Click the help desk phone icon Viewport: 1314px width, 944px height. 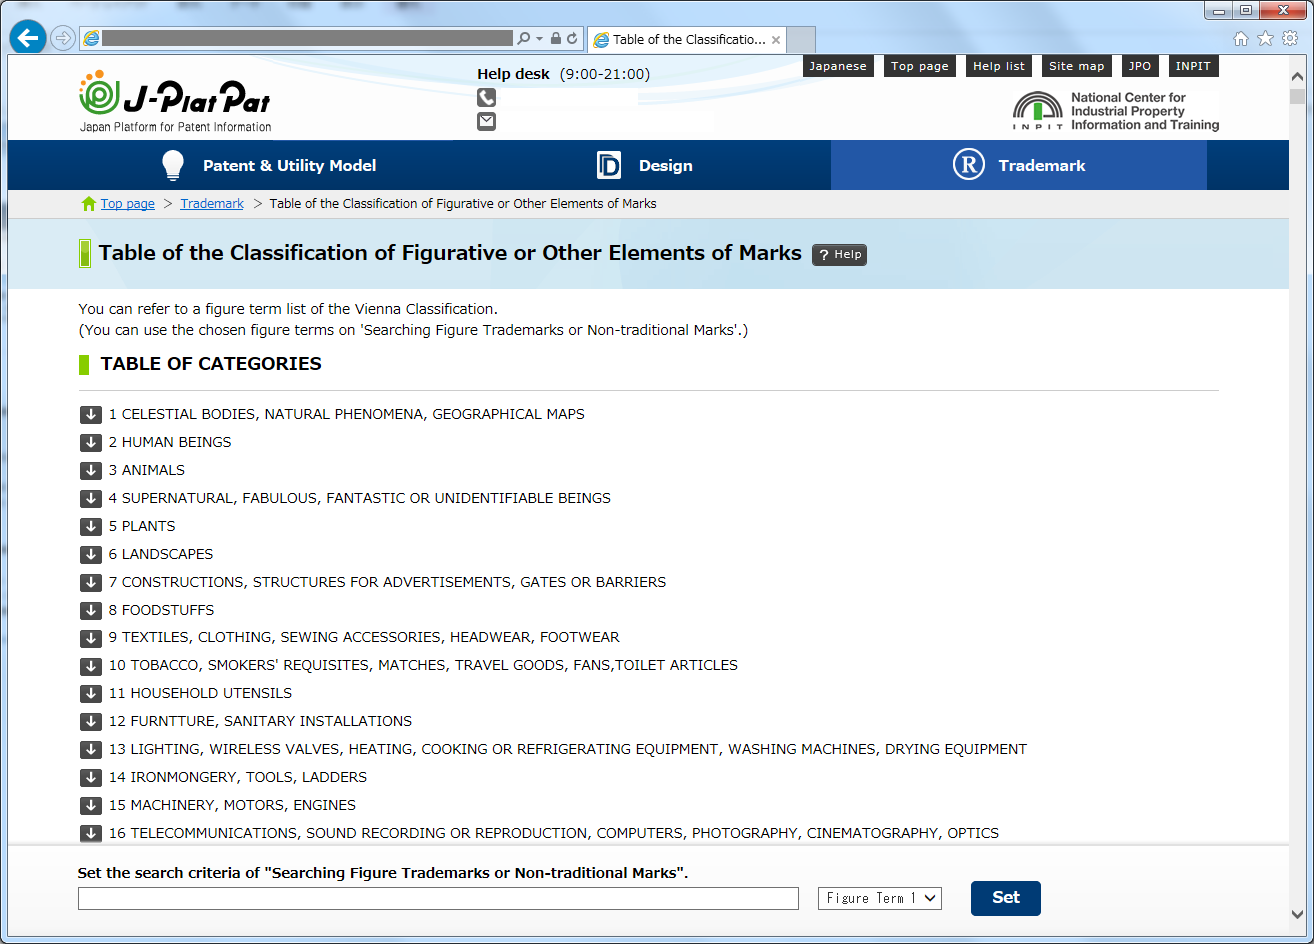pyautogui.click(x=486, y=98)
